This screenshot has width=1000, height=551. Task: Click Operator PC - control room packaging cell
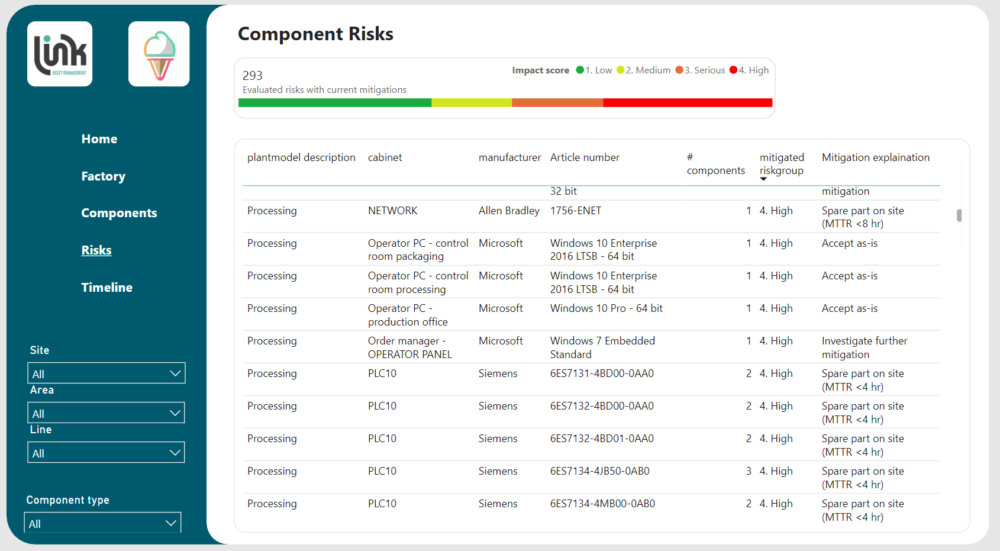click(x=418, y=250)
